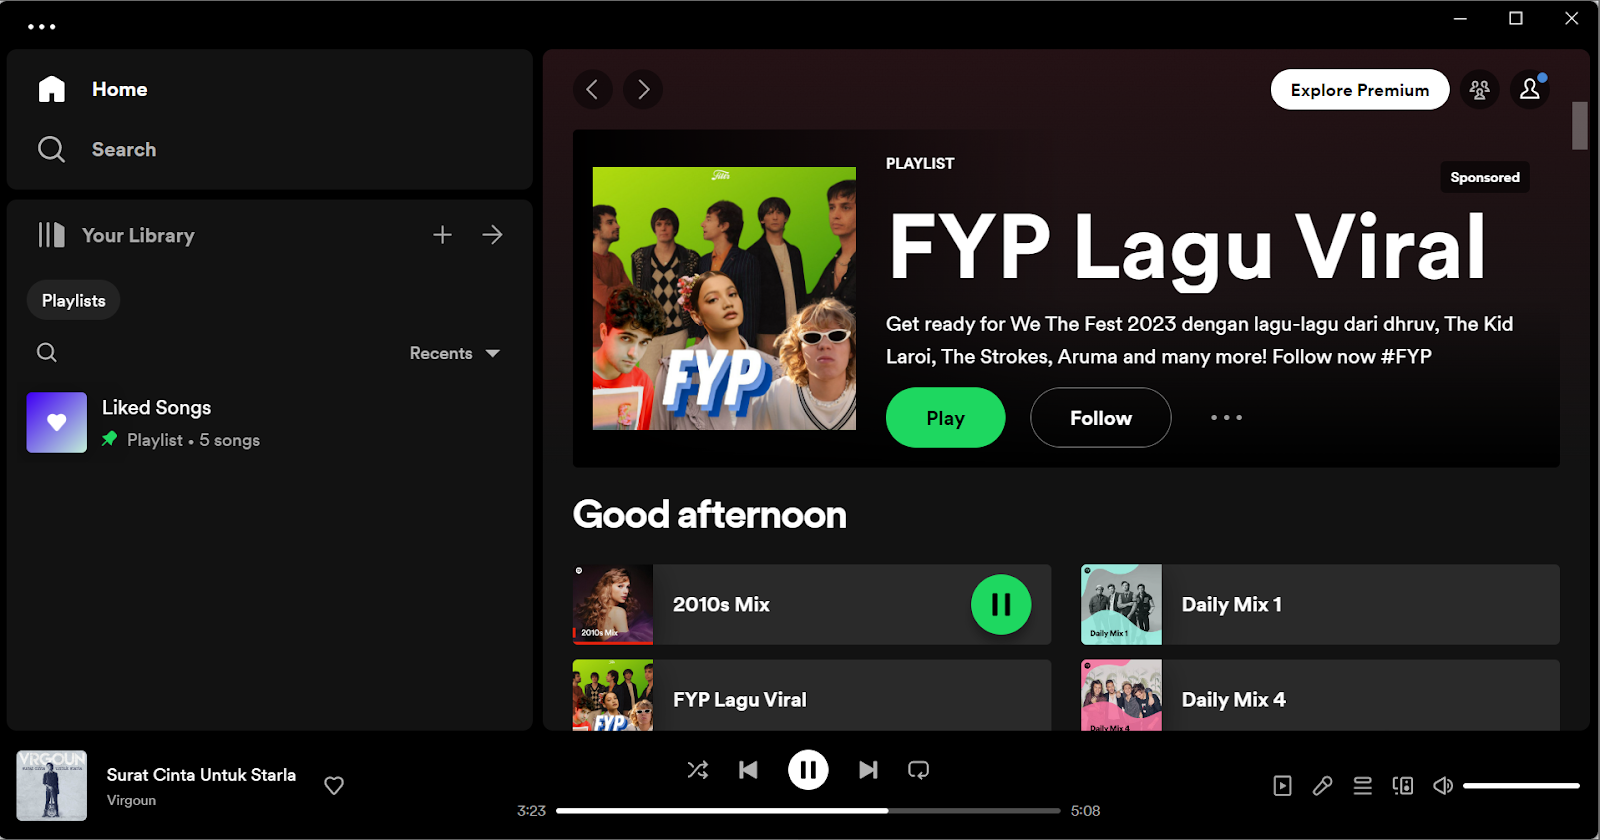
Task: Click the now playing album art
Action: tap(52, 786)
